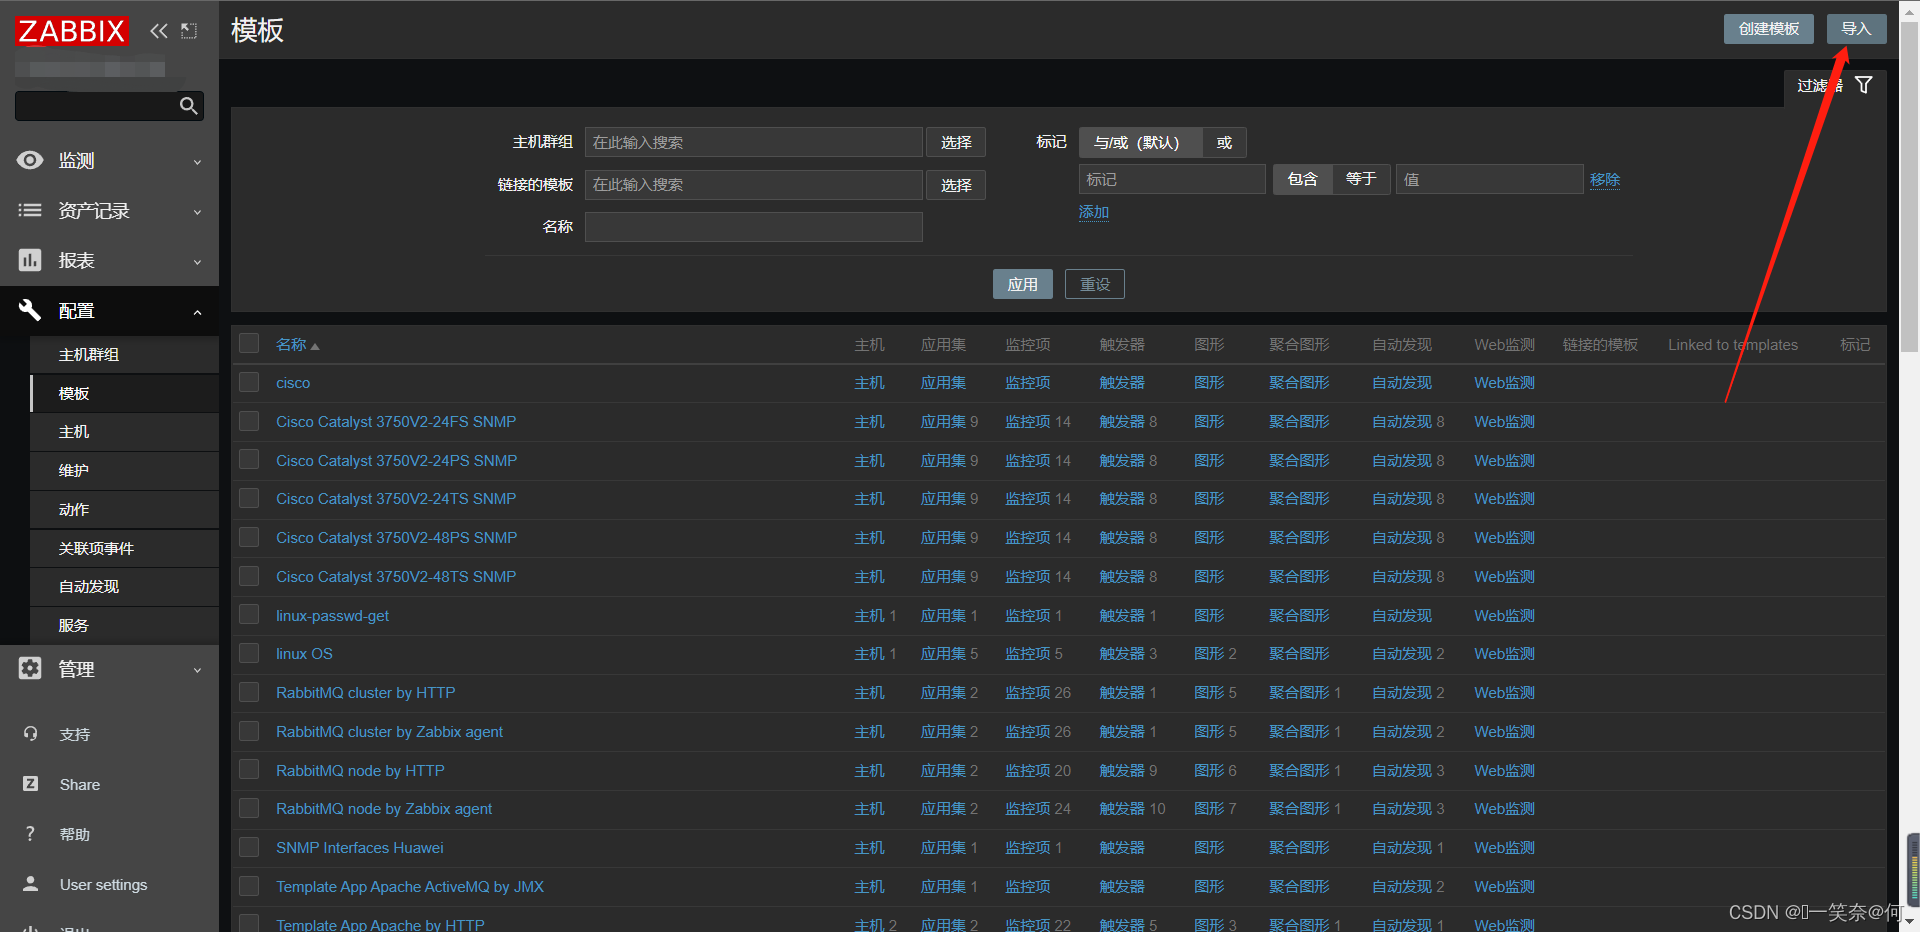Screen dimensions: 1920x932
Task: Check the linux-passwd-get row checkbox
Action: (x=249, y=615)
